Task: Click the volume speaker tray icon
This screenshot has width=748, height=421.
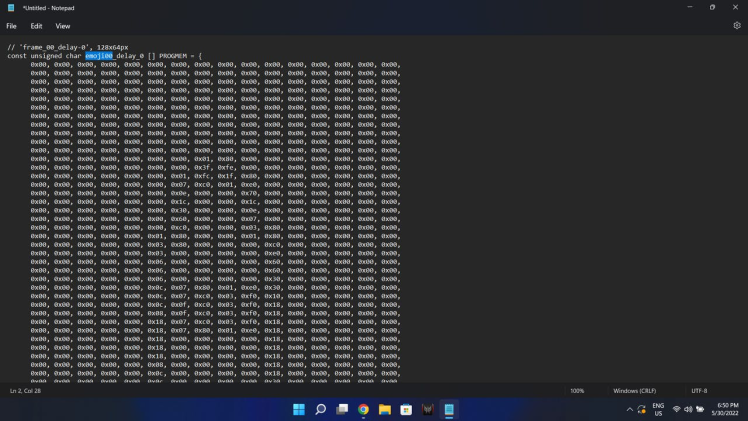Action: (688, 409)
